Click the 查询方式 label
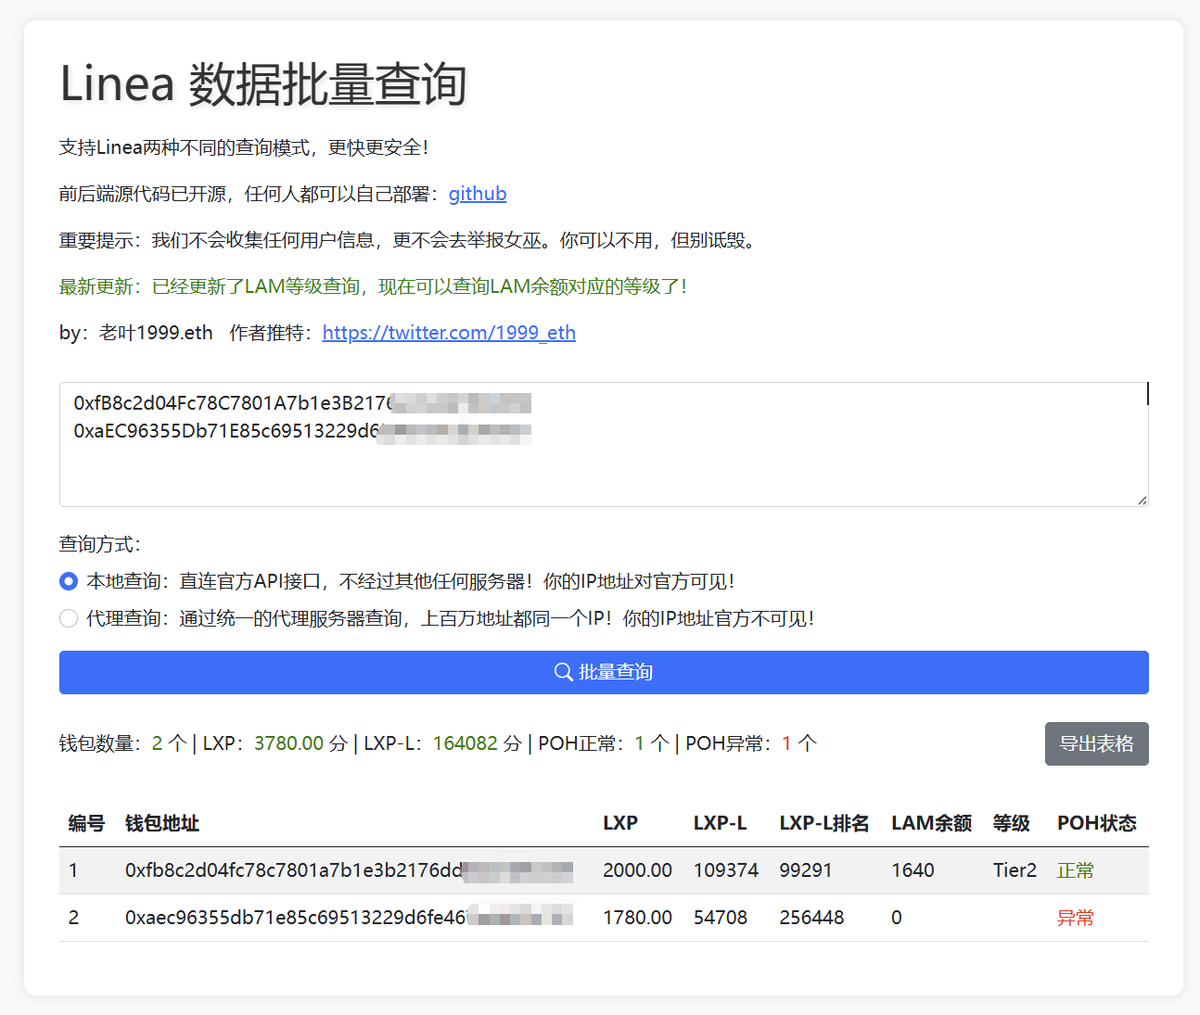This screenshot has width=1200, height=1015. click(100, 544)
